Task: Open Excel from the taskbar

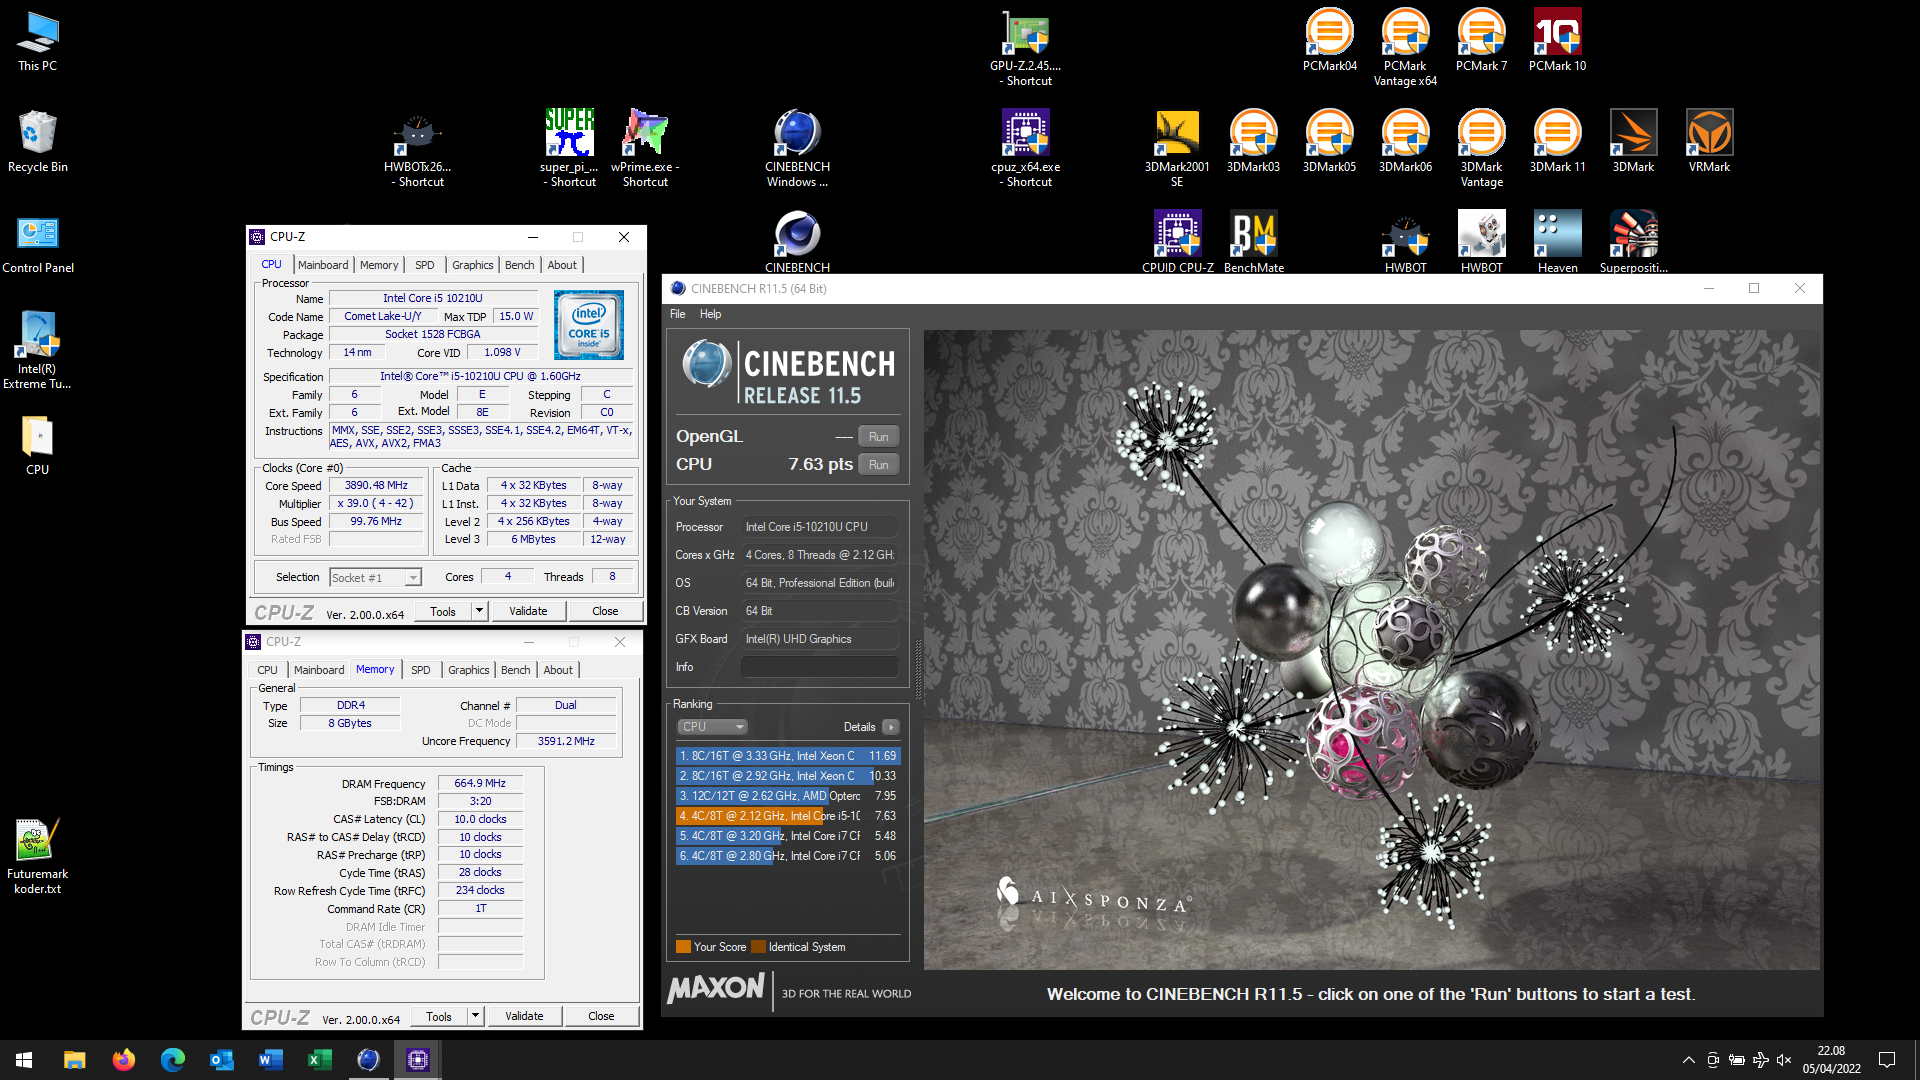Action: click(320, 1060)
